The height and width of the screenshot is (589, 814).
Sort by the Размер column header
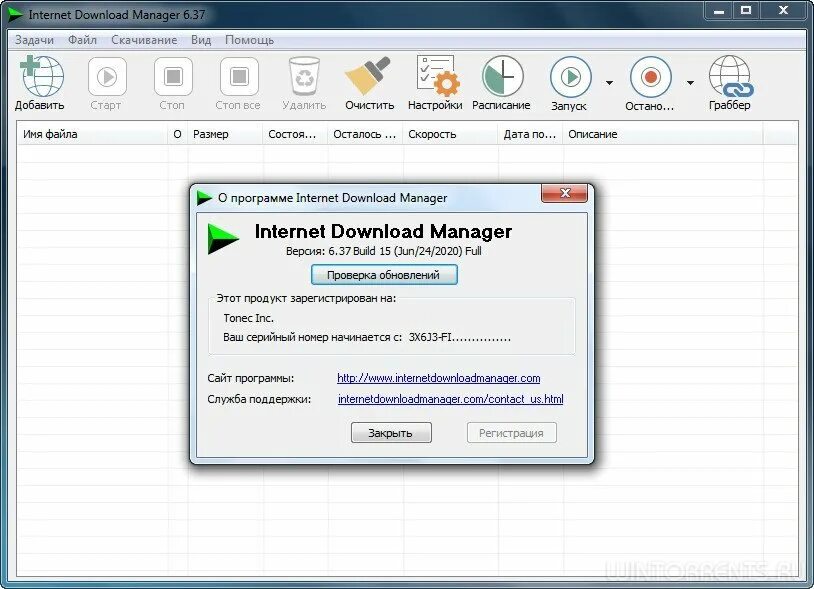coord(225,134)
